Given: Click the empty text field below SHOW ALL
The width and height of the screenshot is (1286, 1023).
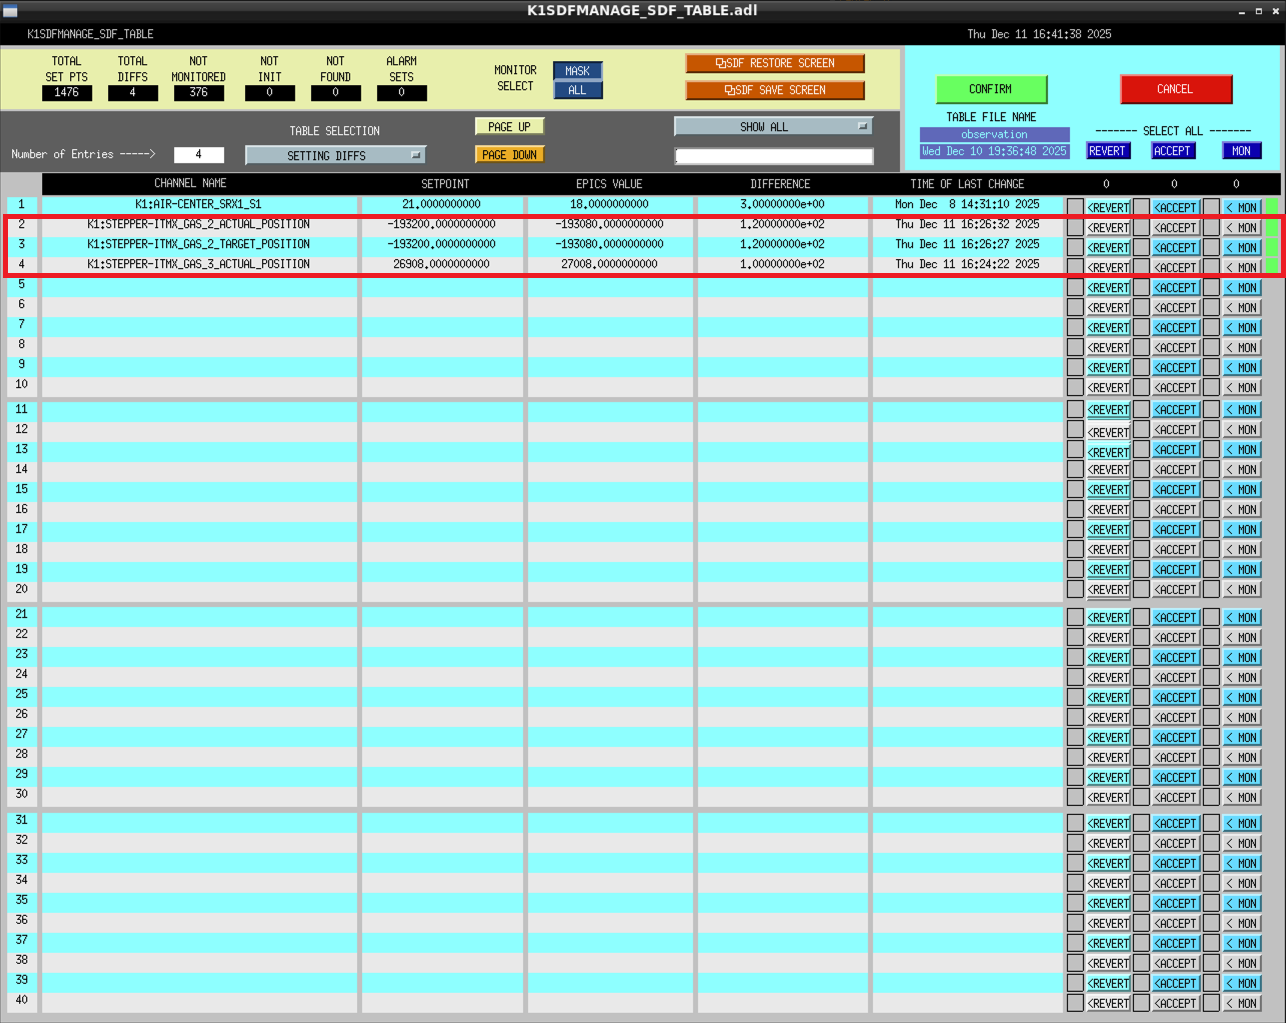Looking at the screenshot, I should pyautogui.click(x=773, y=156).
